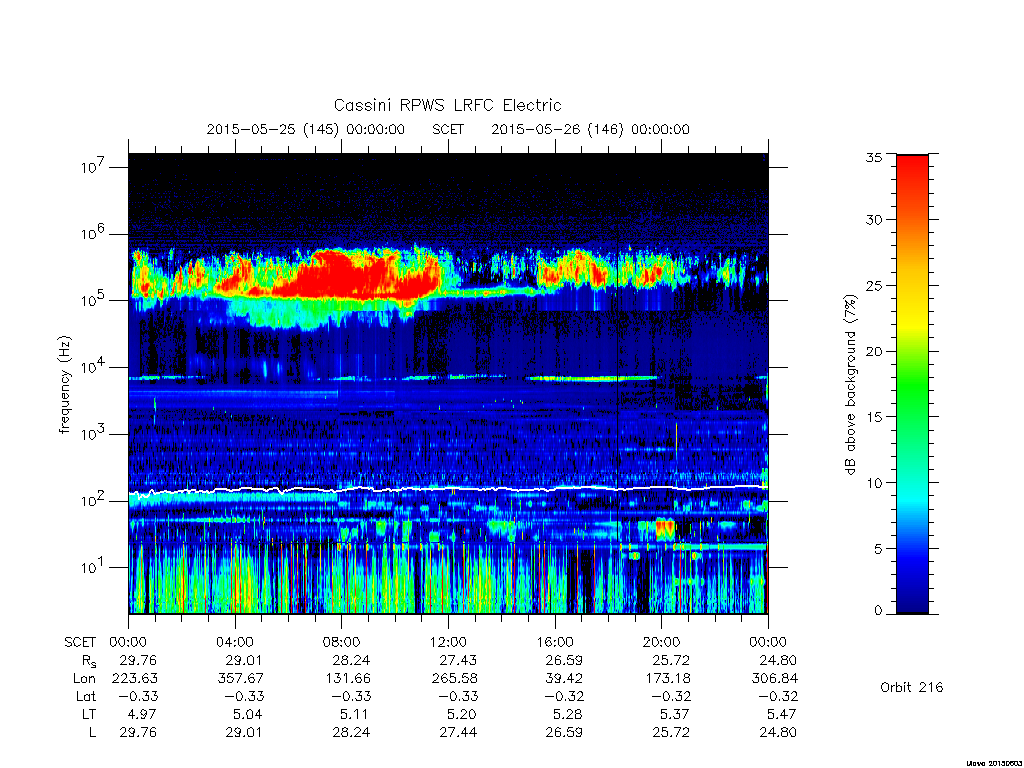Select the start date '2015-05-25 (145) 00:00:00'

pyautogui.click(x=306, y=129)
